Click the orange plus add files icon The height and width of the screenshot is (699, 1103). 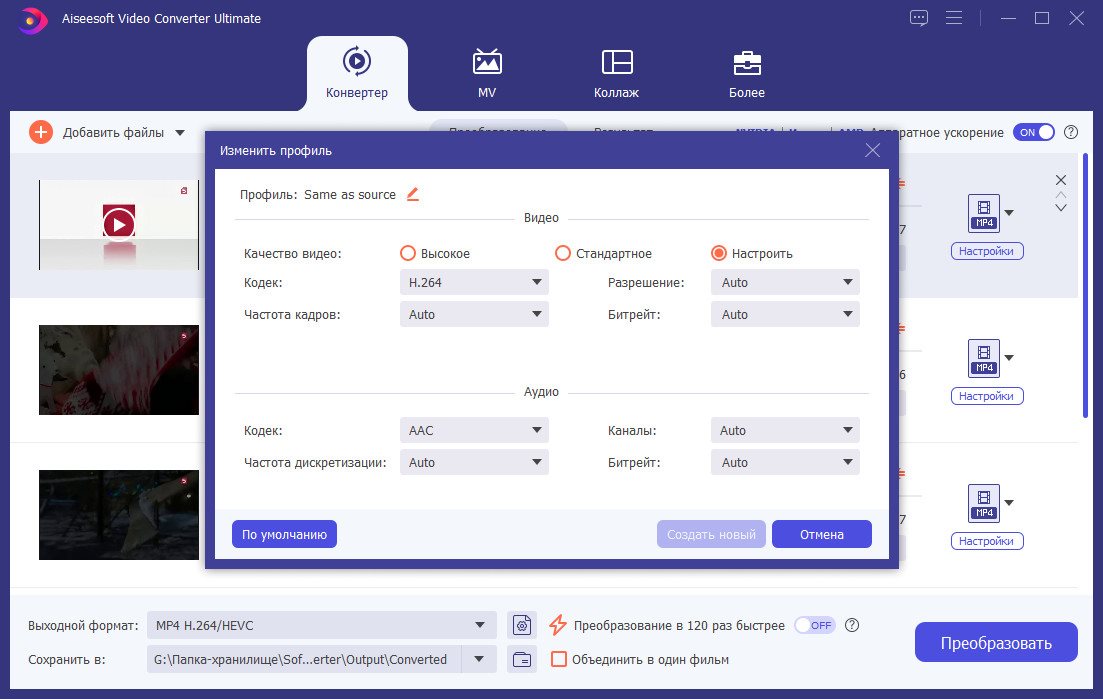(x=41, y=132)
